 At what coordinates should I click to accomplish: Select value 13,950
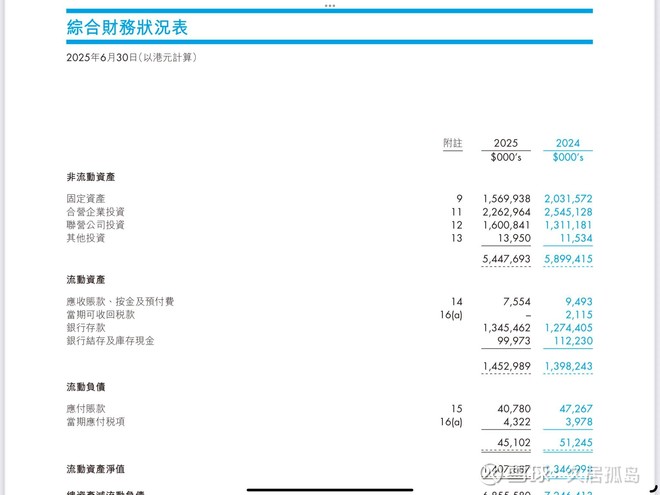514,238
